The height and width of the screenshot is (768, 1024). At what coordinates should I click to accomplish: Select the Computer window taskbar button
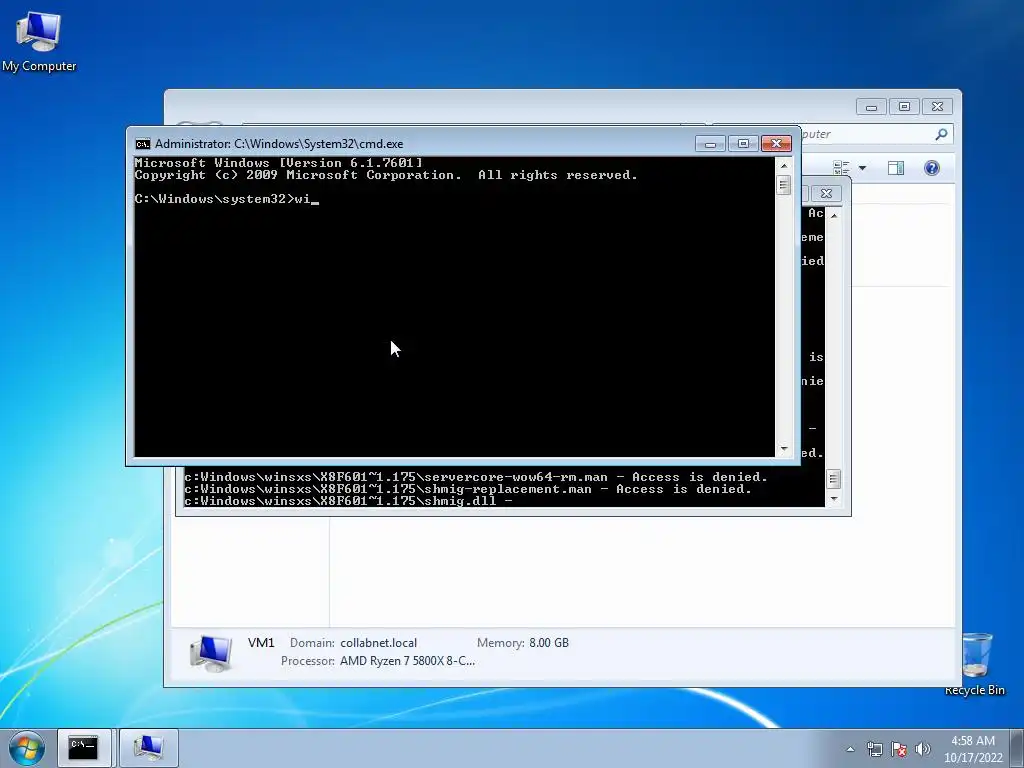pyautogui.click(x=148, y=748)
